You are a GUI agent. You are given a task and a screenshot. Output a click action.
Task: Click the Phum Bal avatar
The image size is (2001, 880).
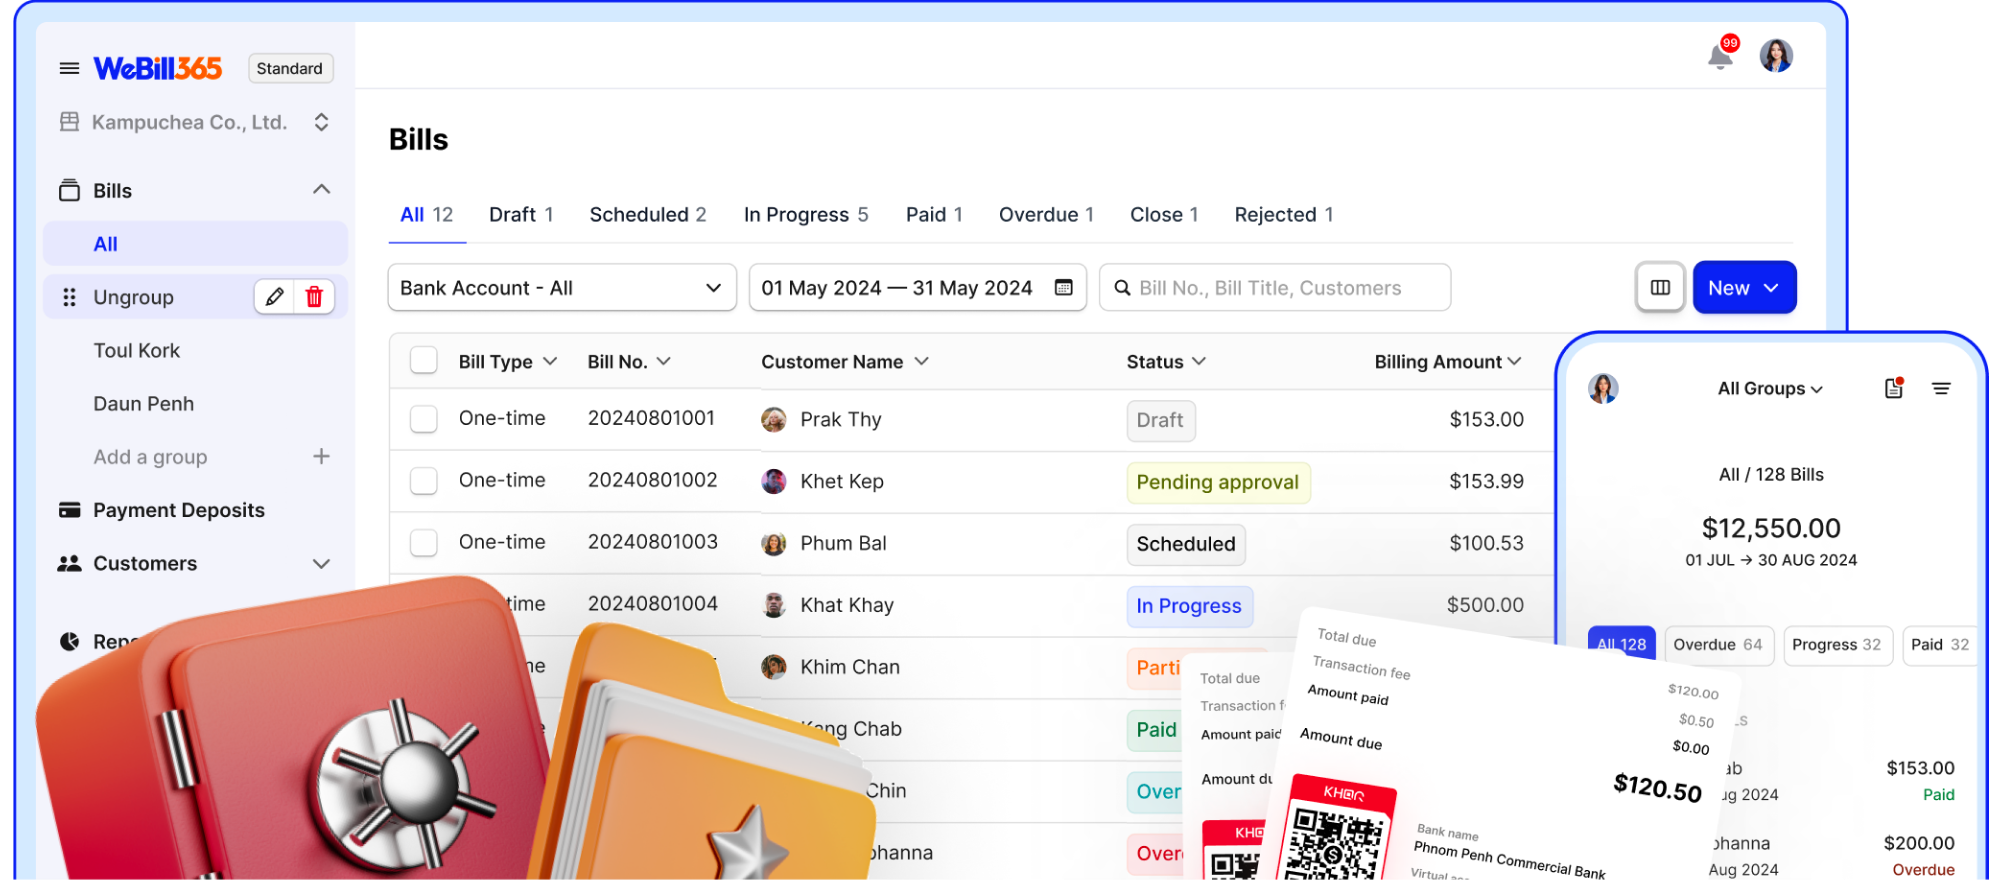(773, 543)
